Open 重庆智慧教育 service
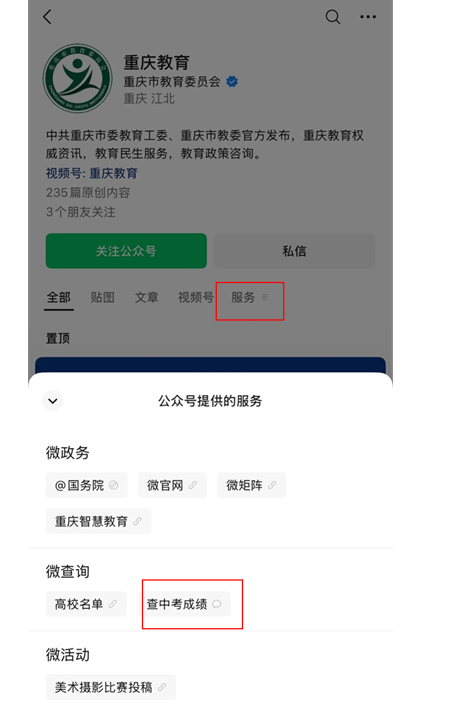Image resolution: width=468 pixels, height=713 pixels. (98, 521)
